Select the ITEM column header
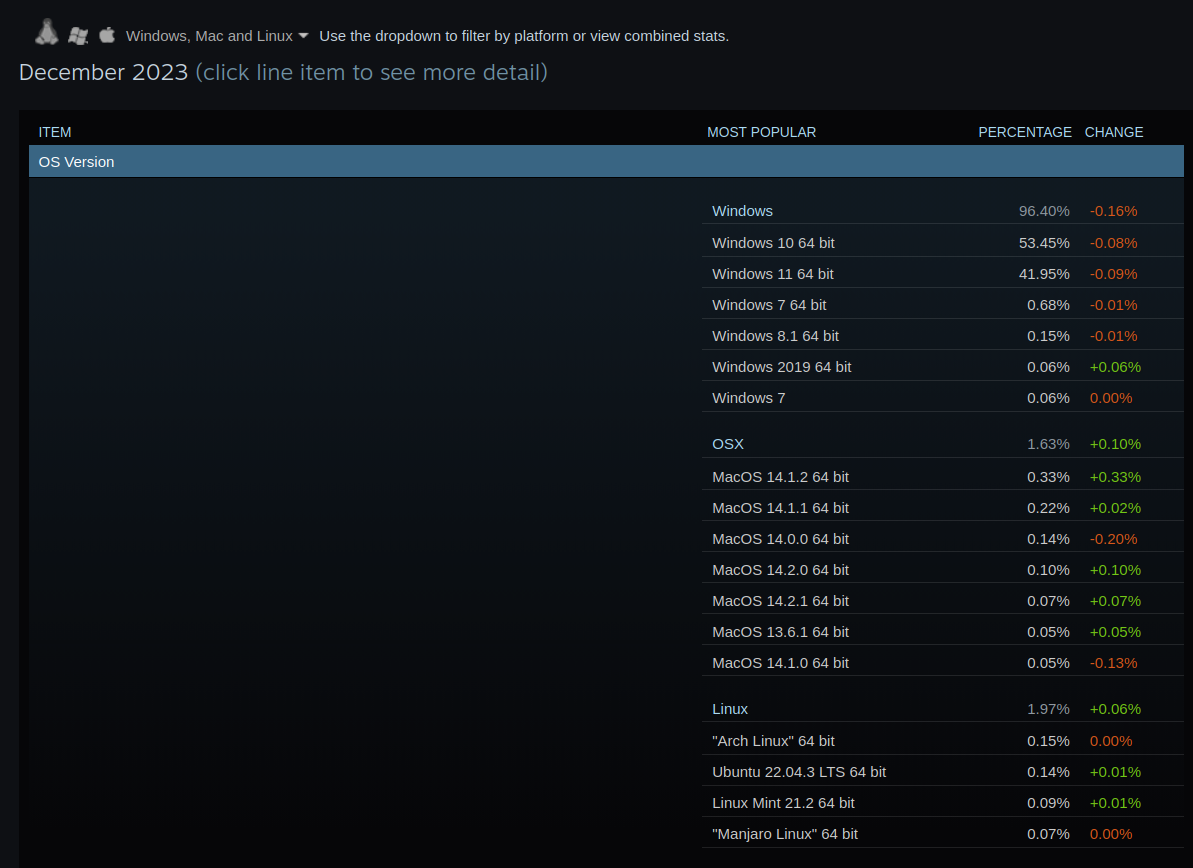1193x868 pixels. [x=55, y=132]
